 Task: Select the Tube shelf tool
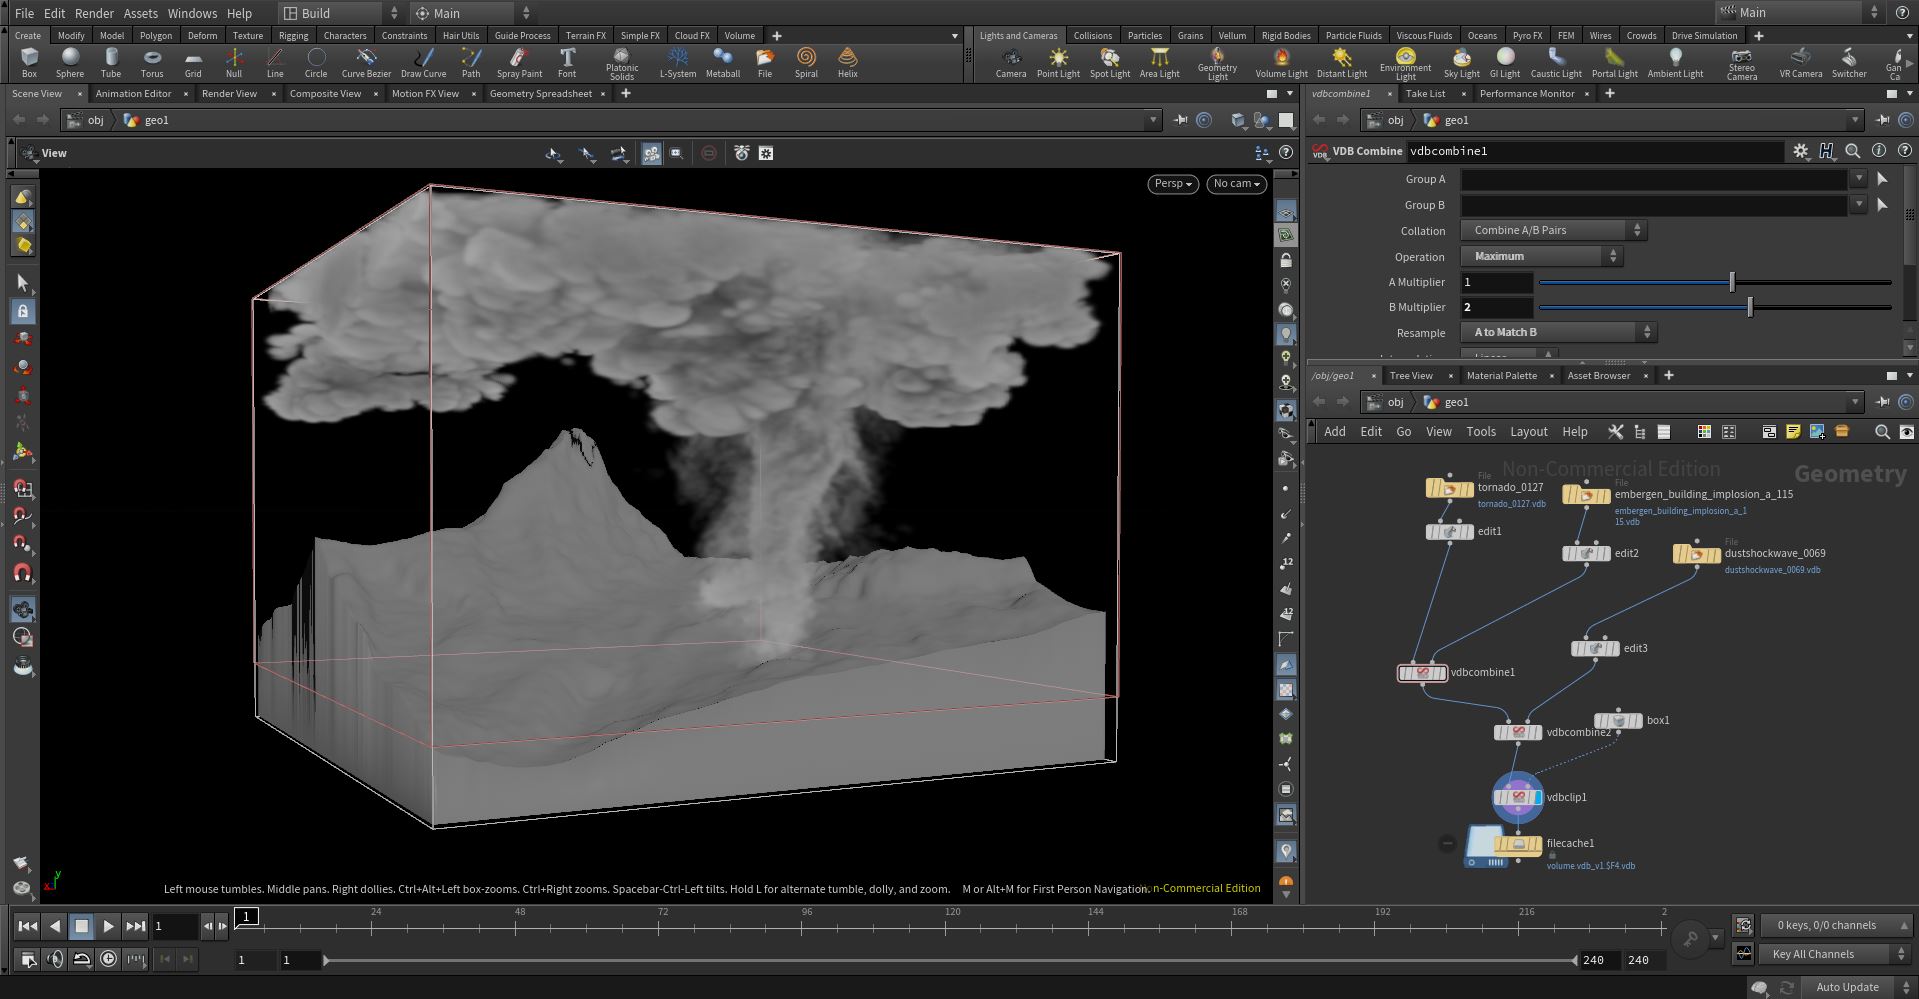[x=111, y=62]
